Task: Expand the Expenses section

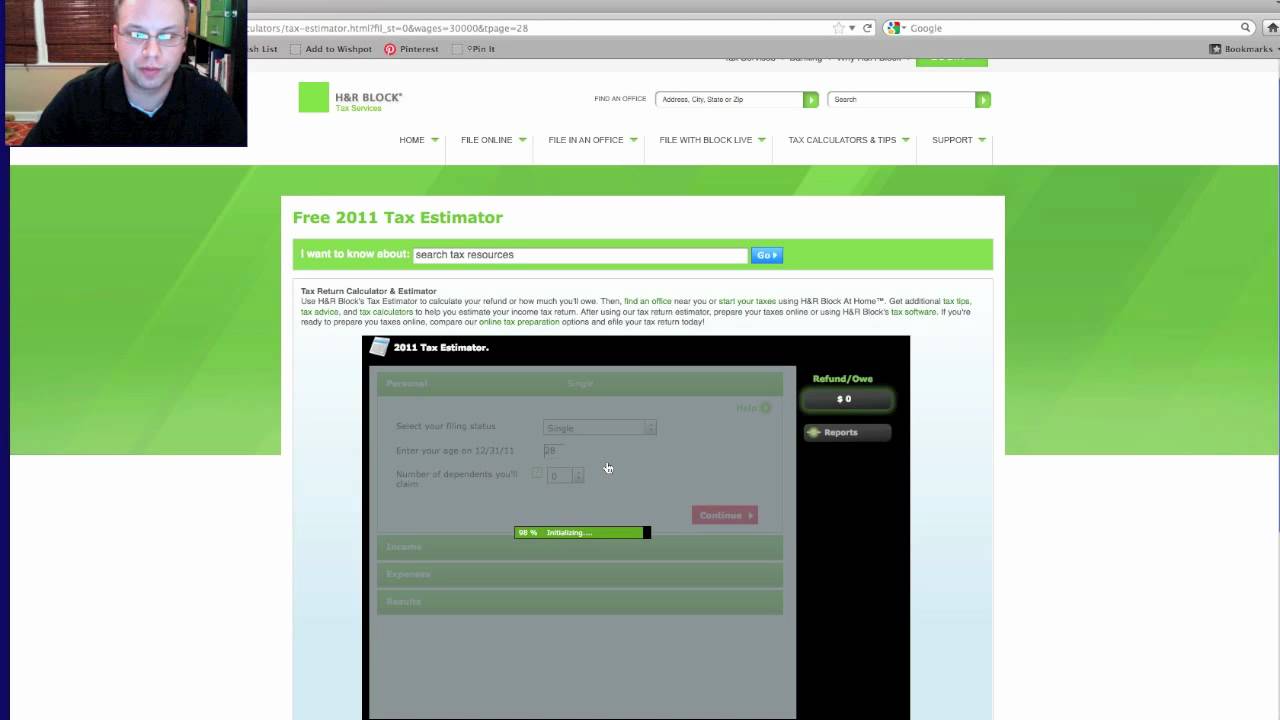Action: click(580, 574)
